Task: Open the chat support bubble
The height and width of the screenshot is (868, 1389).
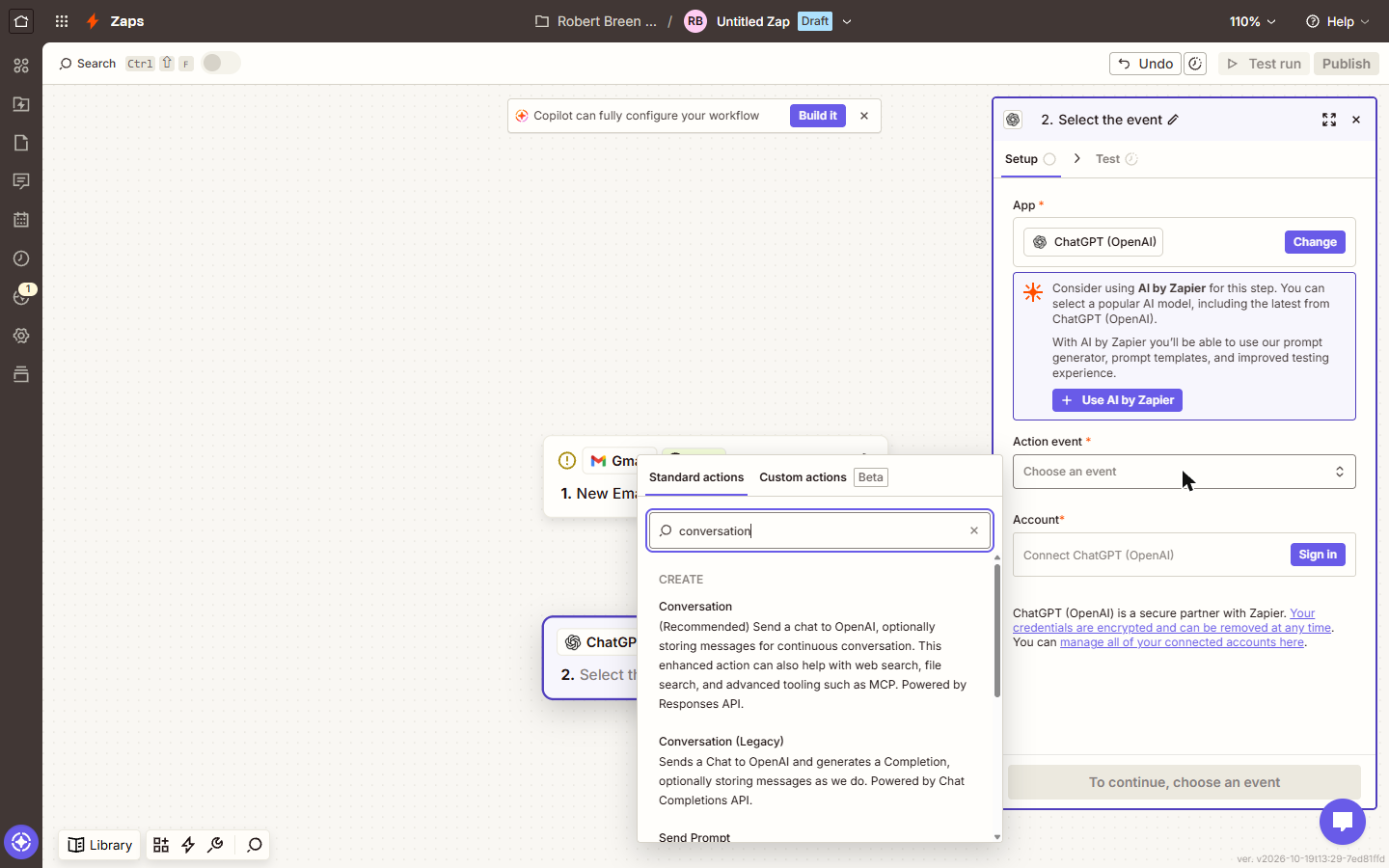Action: tap(1343, 822)
